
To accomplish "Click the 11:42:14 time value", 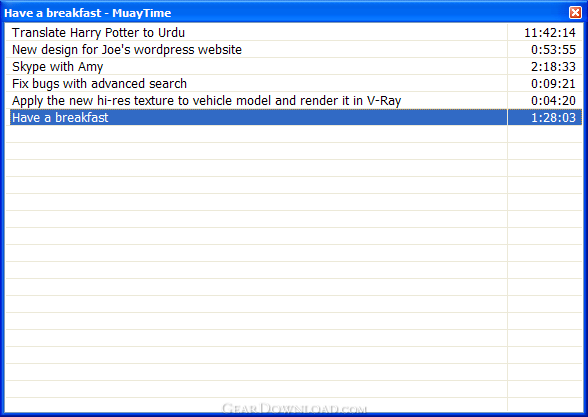I will point(550,33).
